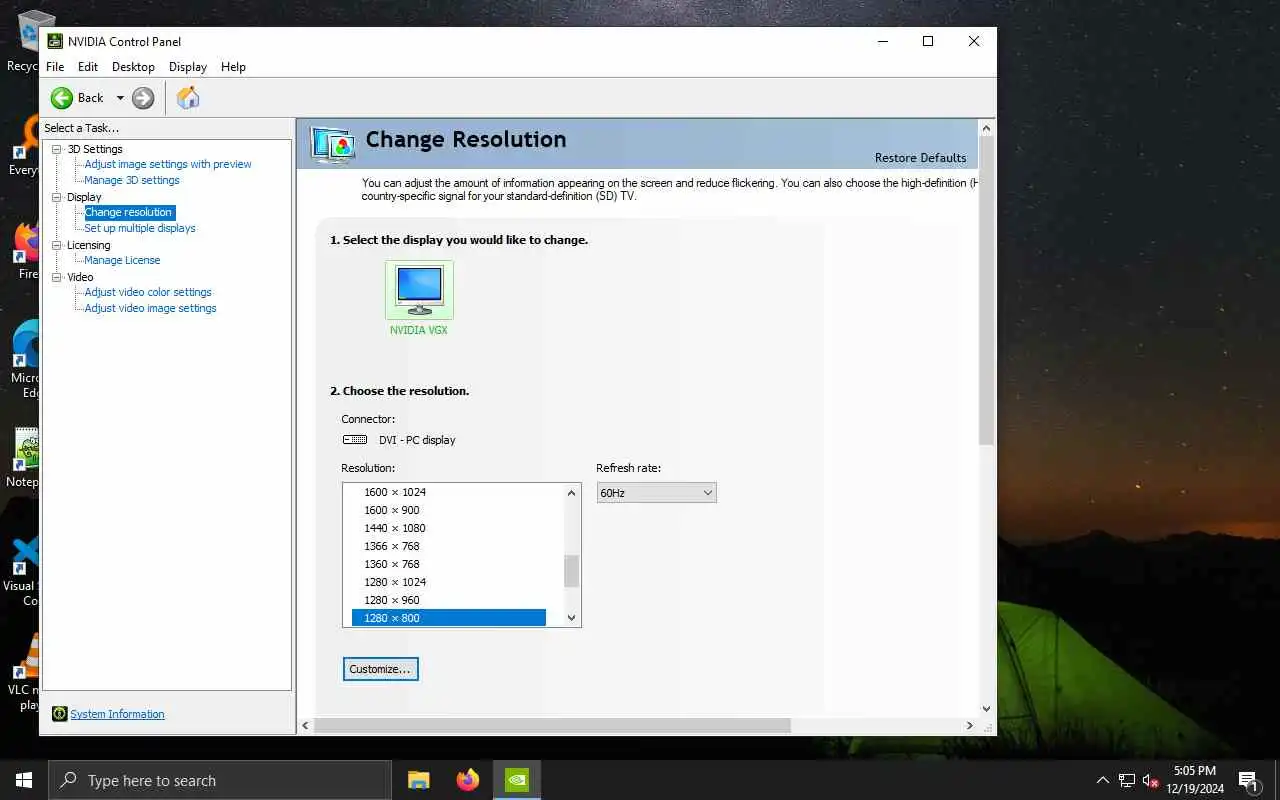
Task: Open Adjust video color settings
Action: [148, 292]
